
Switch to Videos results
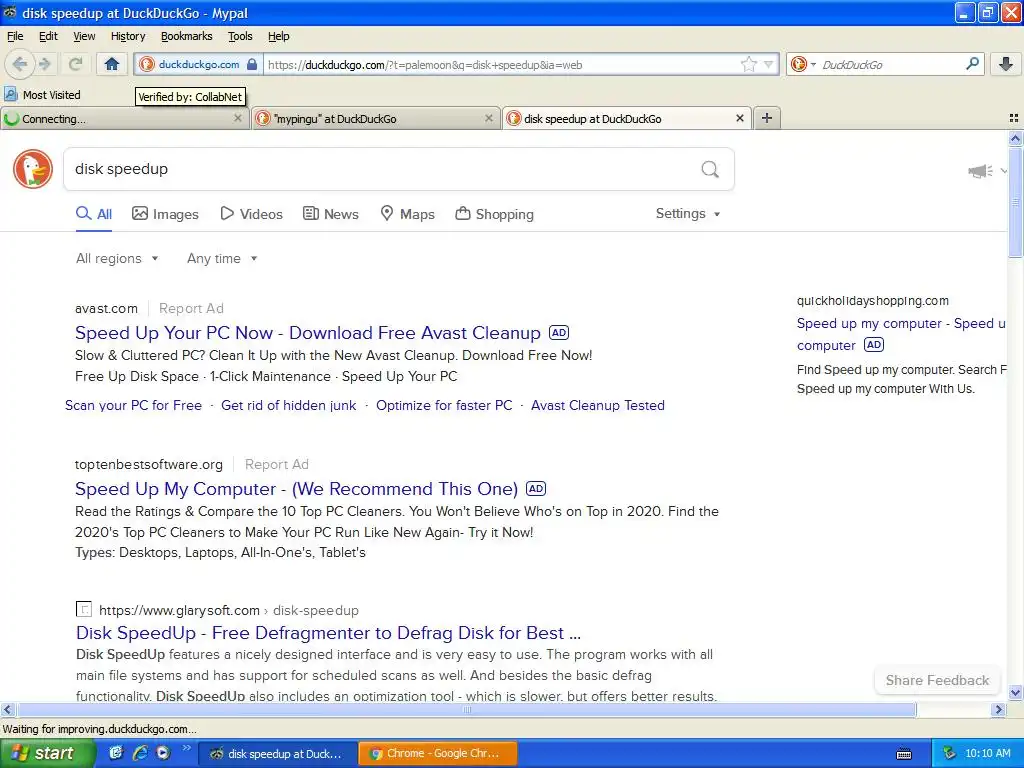click(251, 214)
